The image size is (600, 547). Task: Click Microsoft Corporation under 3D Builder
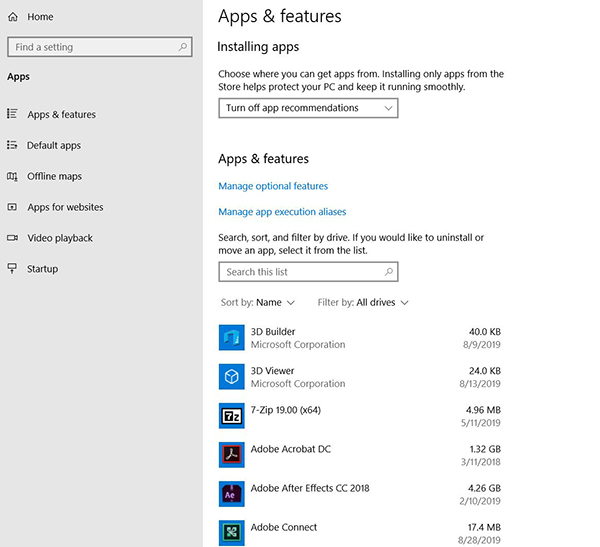pos(298,345)
